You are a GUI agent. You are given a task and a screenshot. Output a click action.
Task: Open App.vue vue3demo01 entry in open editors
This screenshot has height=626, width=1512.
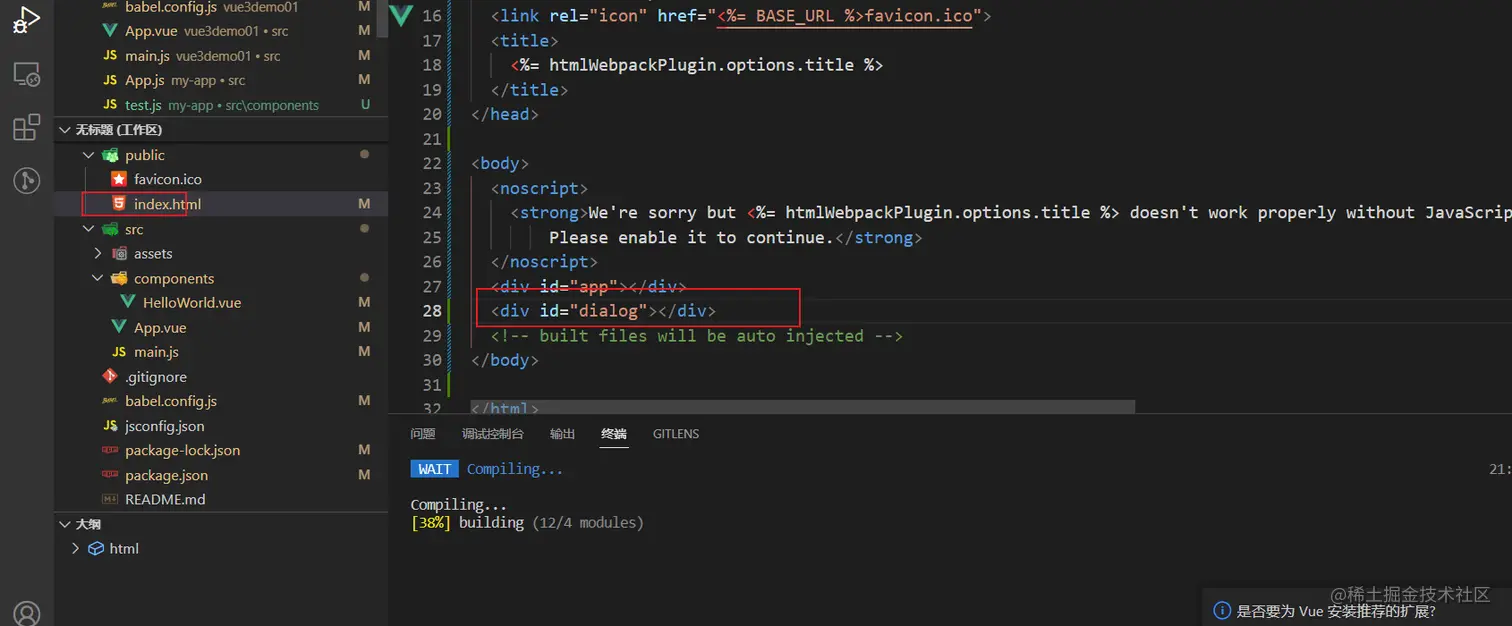point(221,31)
